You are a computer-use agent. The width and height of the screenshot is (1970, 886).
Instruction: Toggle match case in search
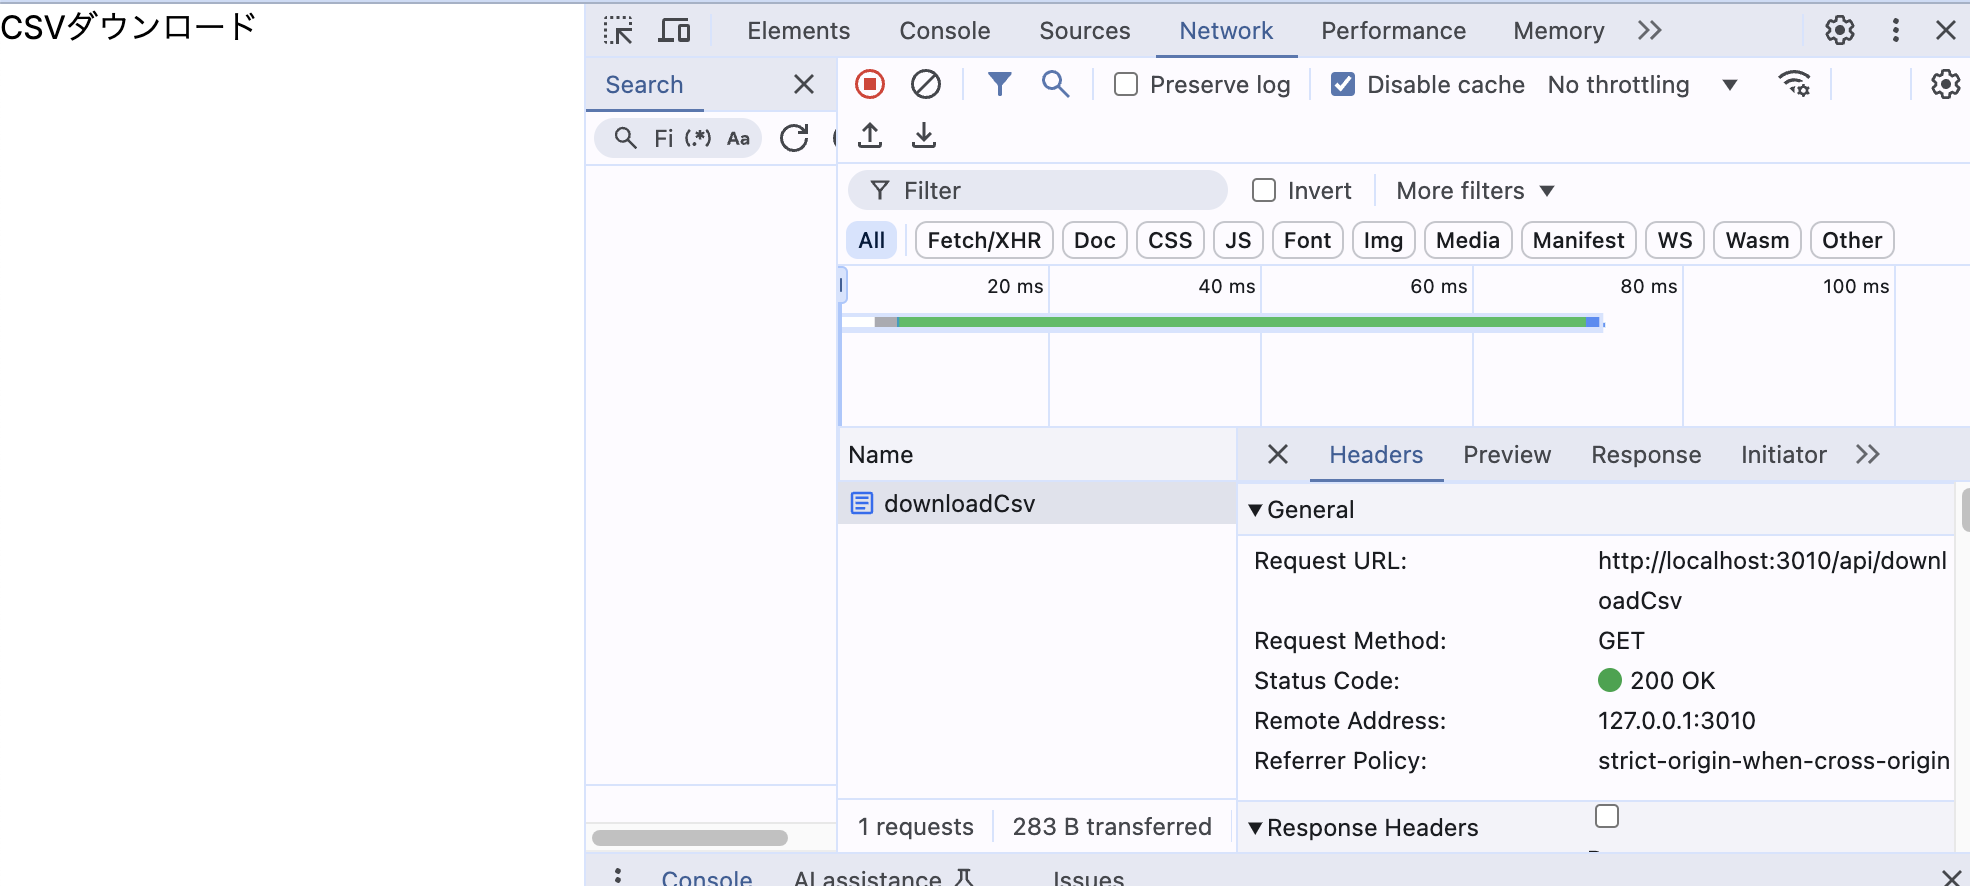738,138
